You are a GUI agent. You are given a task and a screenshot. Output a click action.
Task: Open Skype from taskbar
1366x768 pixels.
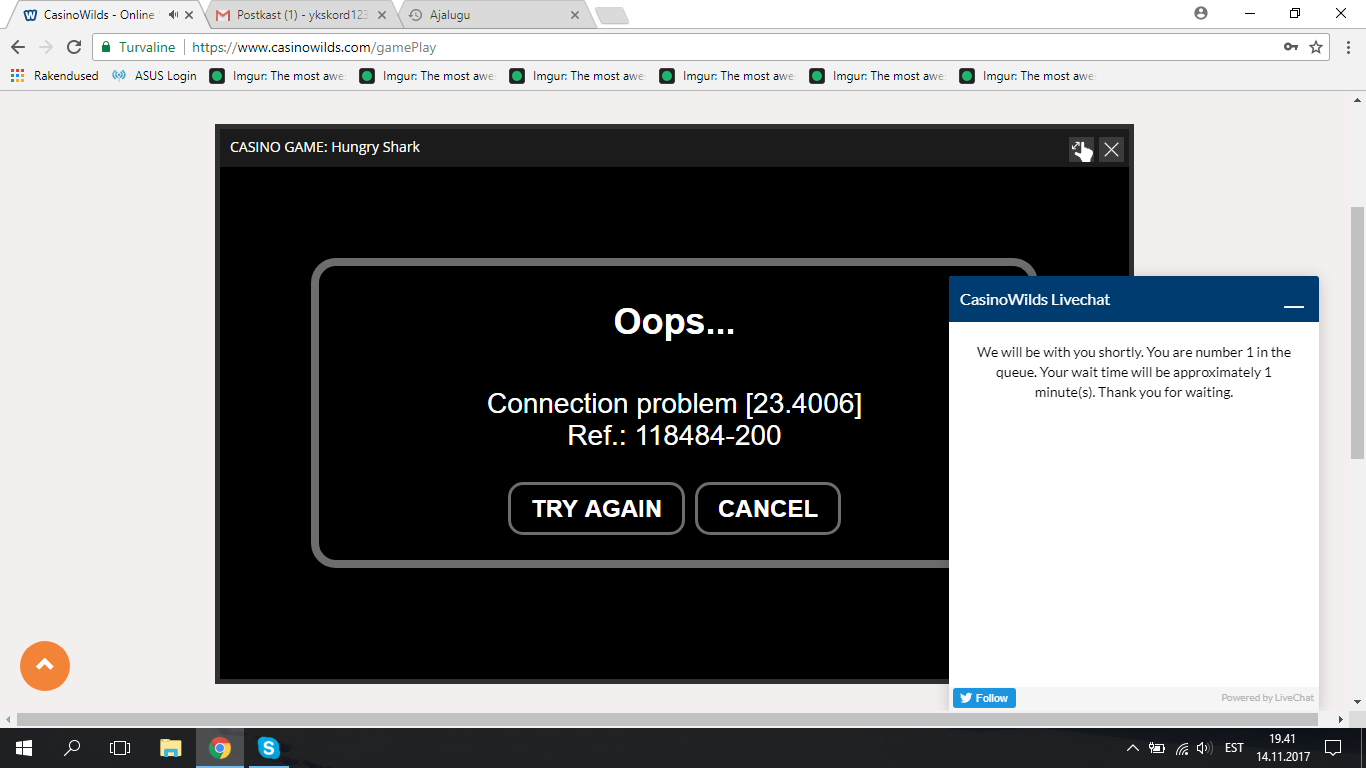coord(268,748)
